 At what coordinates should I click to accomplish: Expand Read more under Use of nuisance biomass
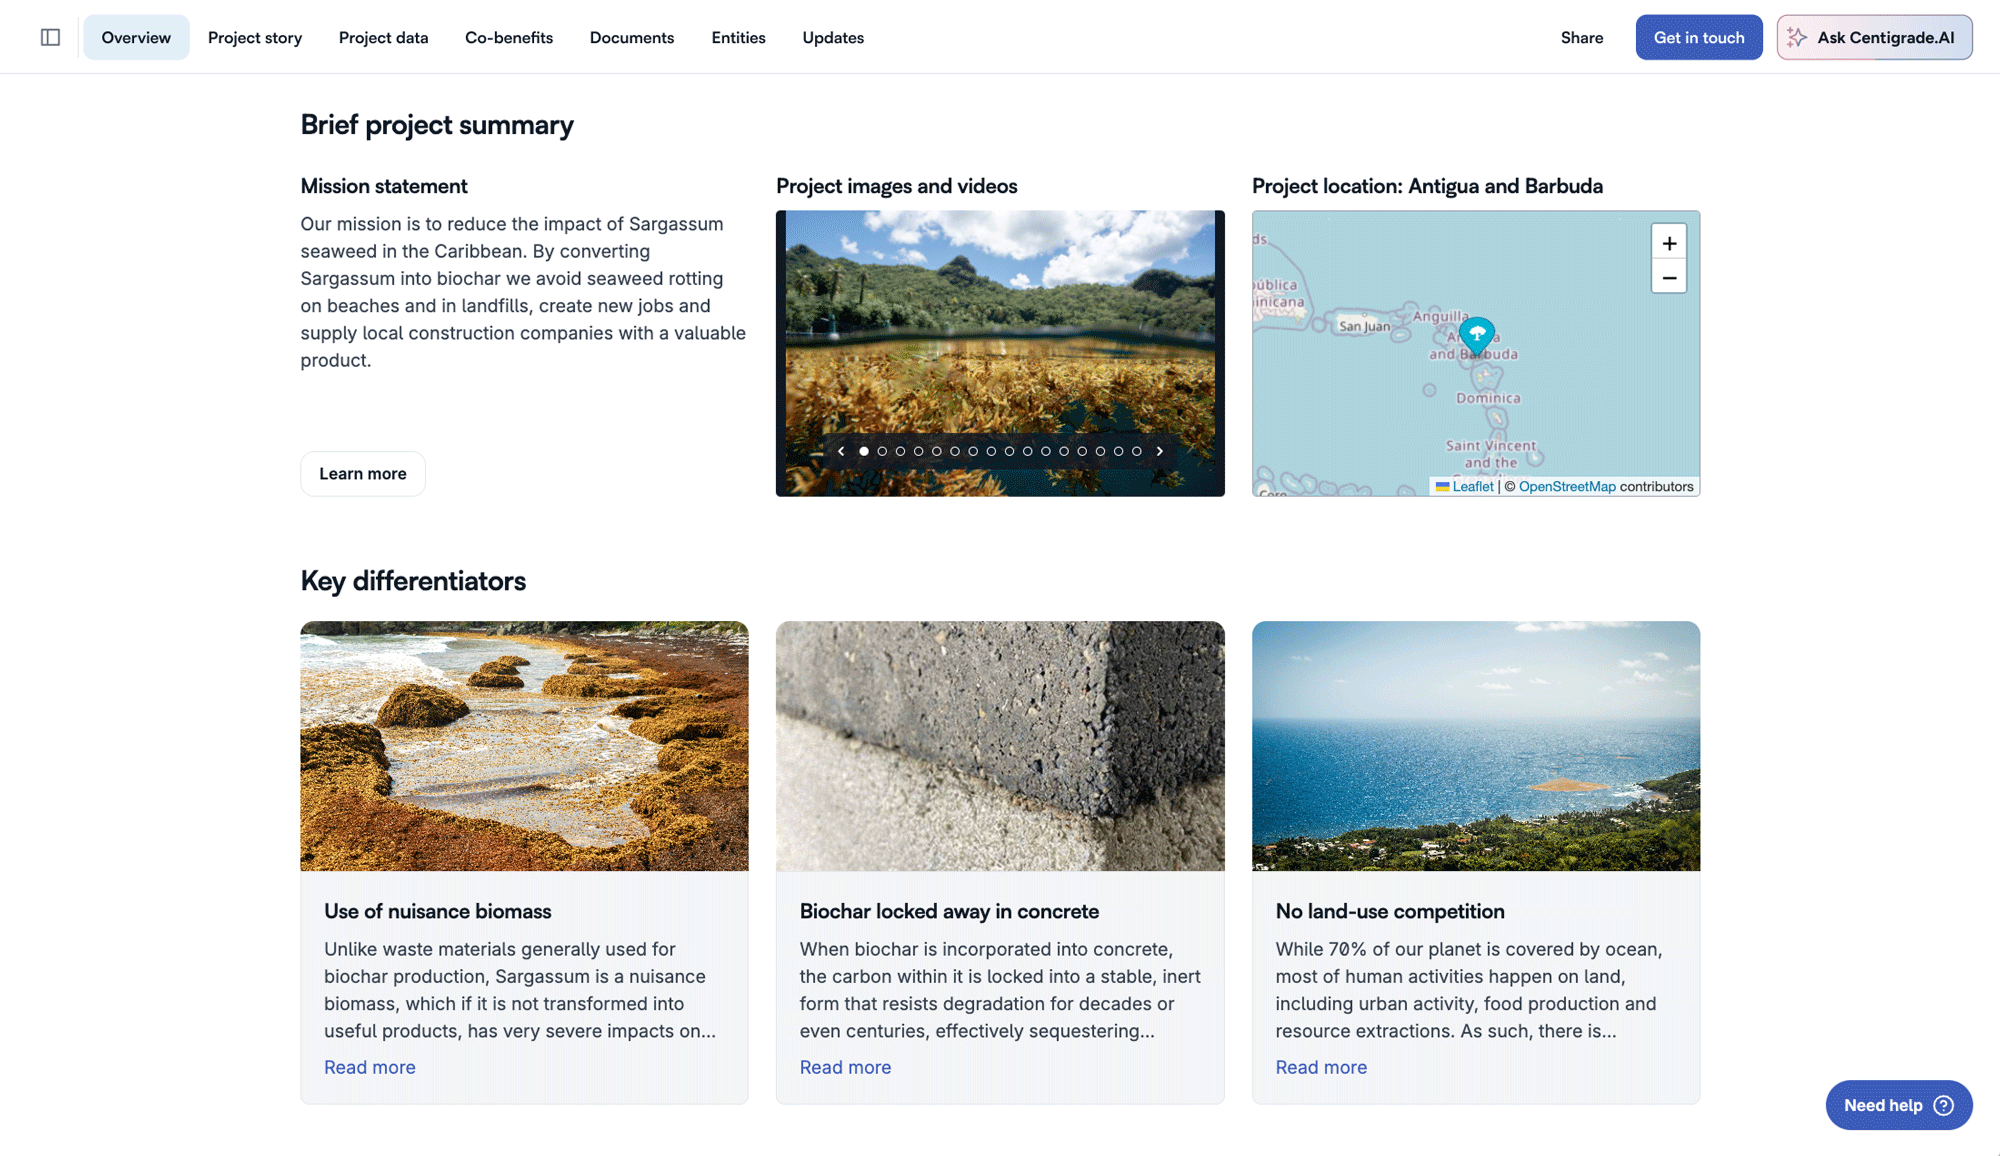pos(369,1067)
